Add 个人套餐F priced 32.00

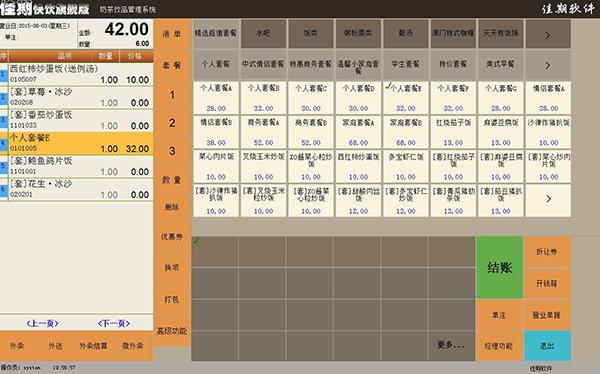pyautogui.click(x=453, y=98)
